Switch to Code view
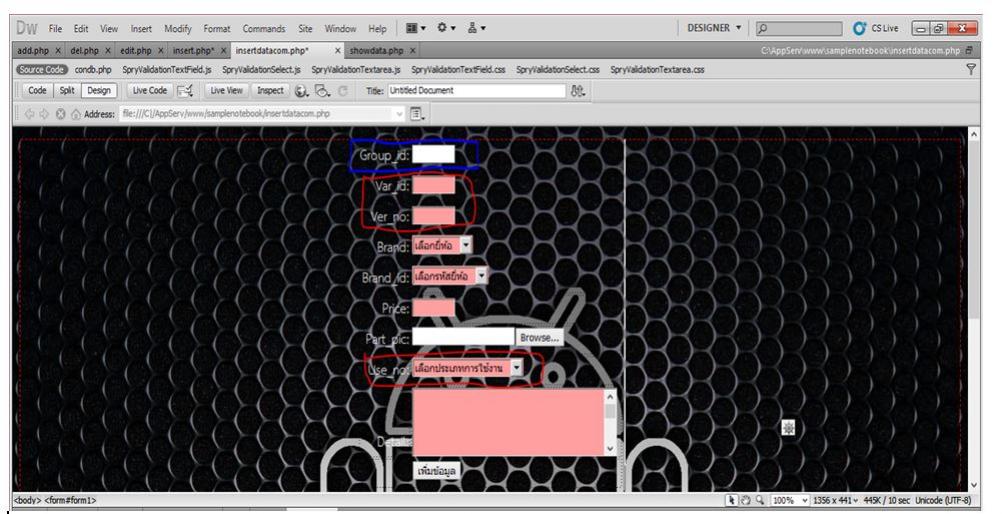This screenshot has width=1002, height=514. tap(37, 91)
